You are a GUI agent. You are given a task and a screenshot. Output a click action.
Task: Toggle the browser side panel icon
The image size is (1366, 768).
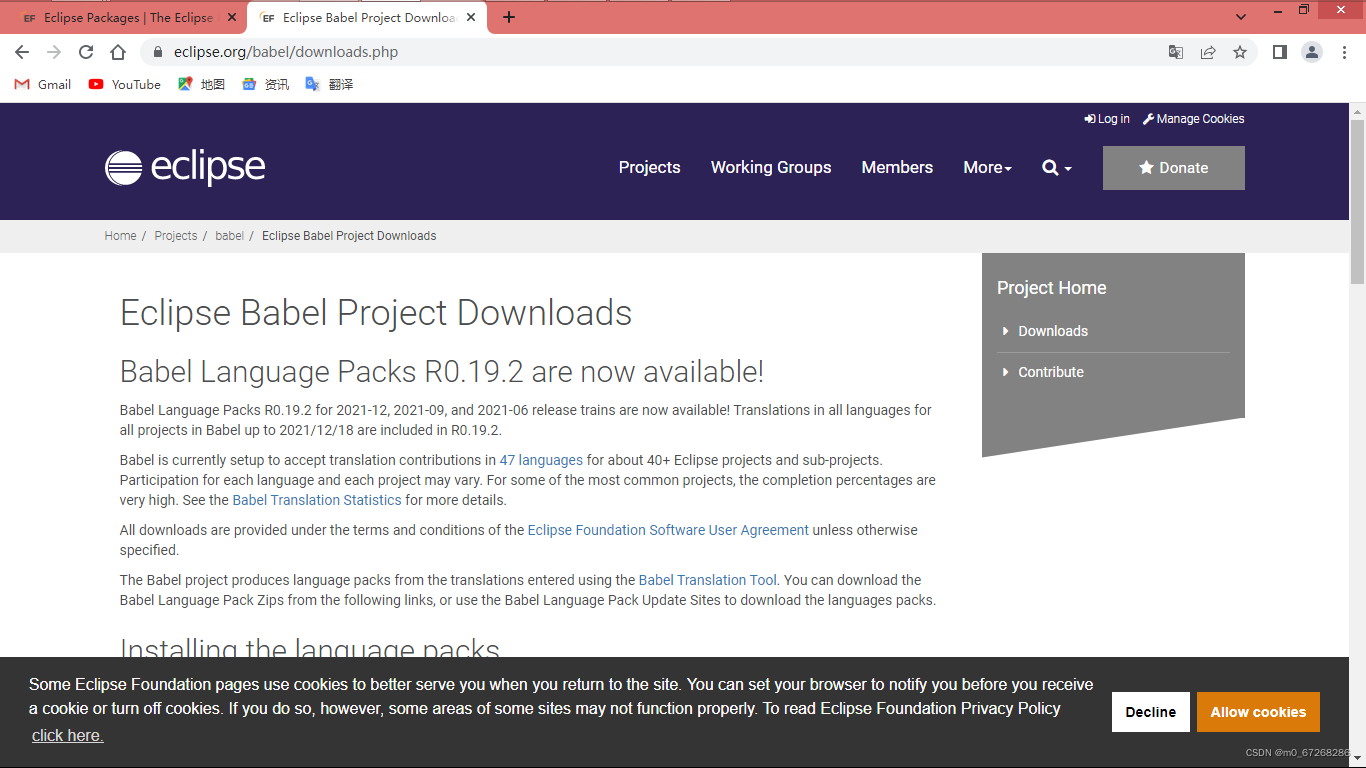pos(1279,52)
